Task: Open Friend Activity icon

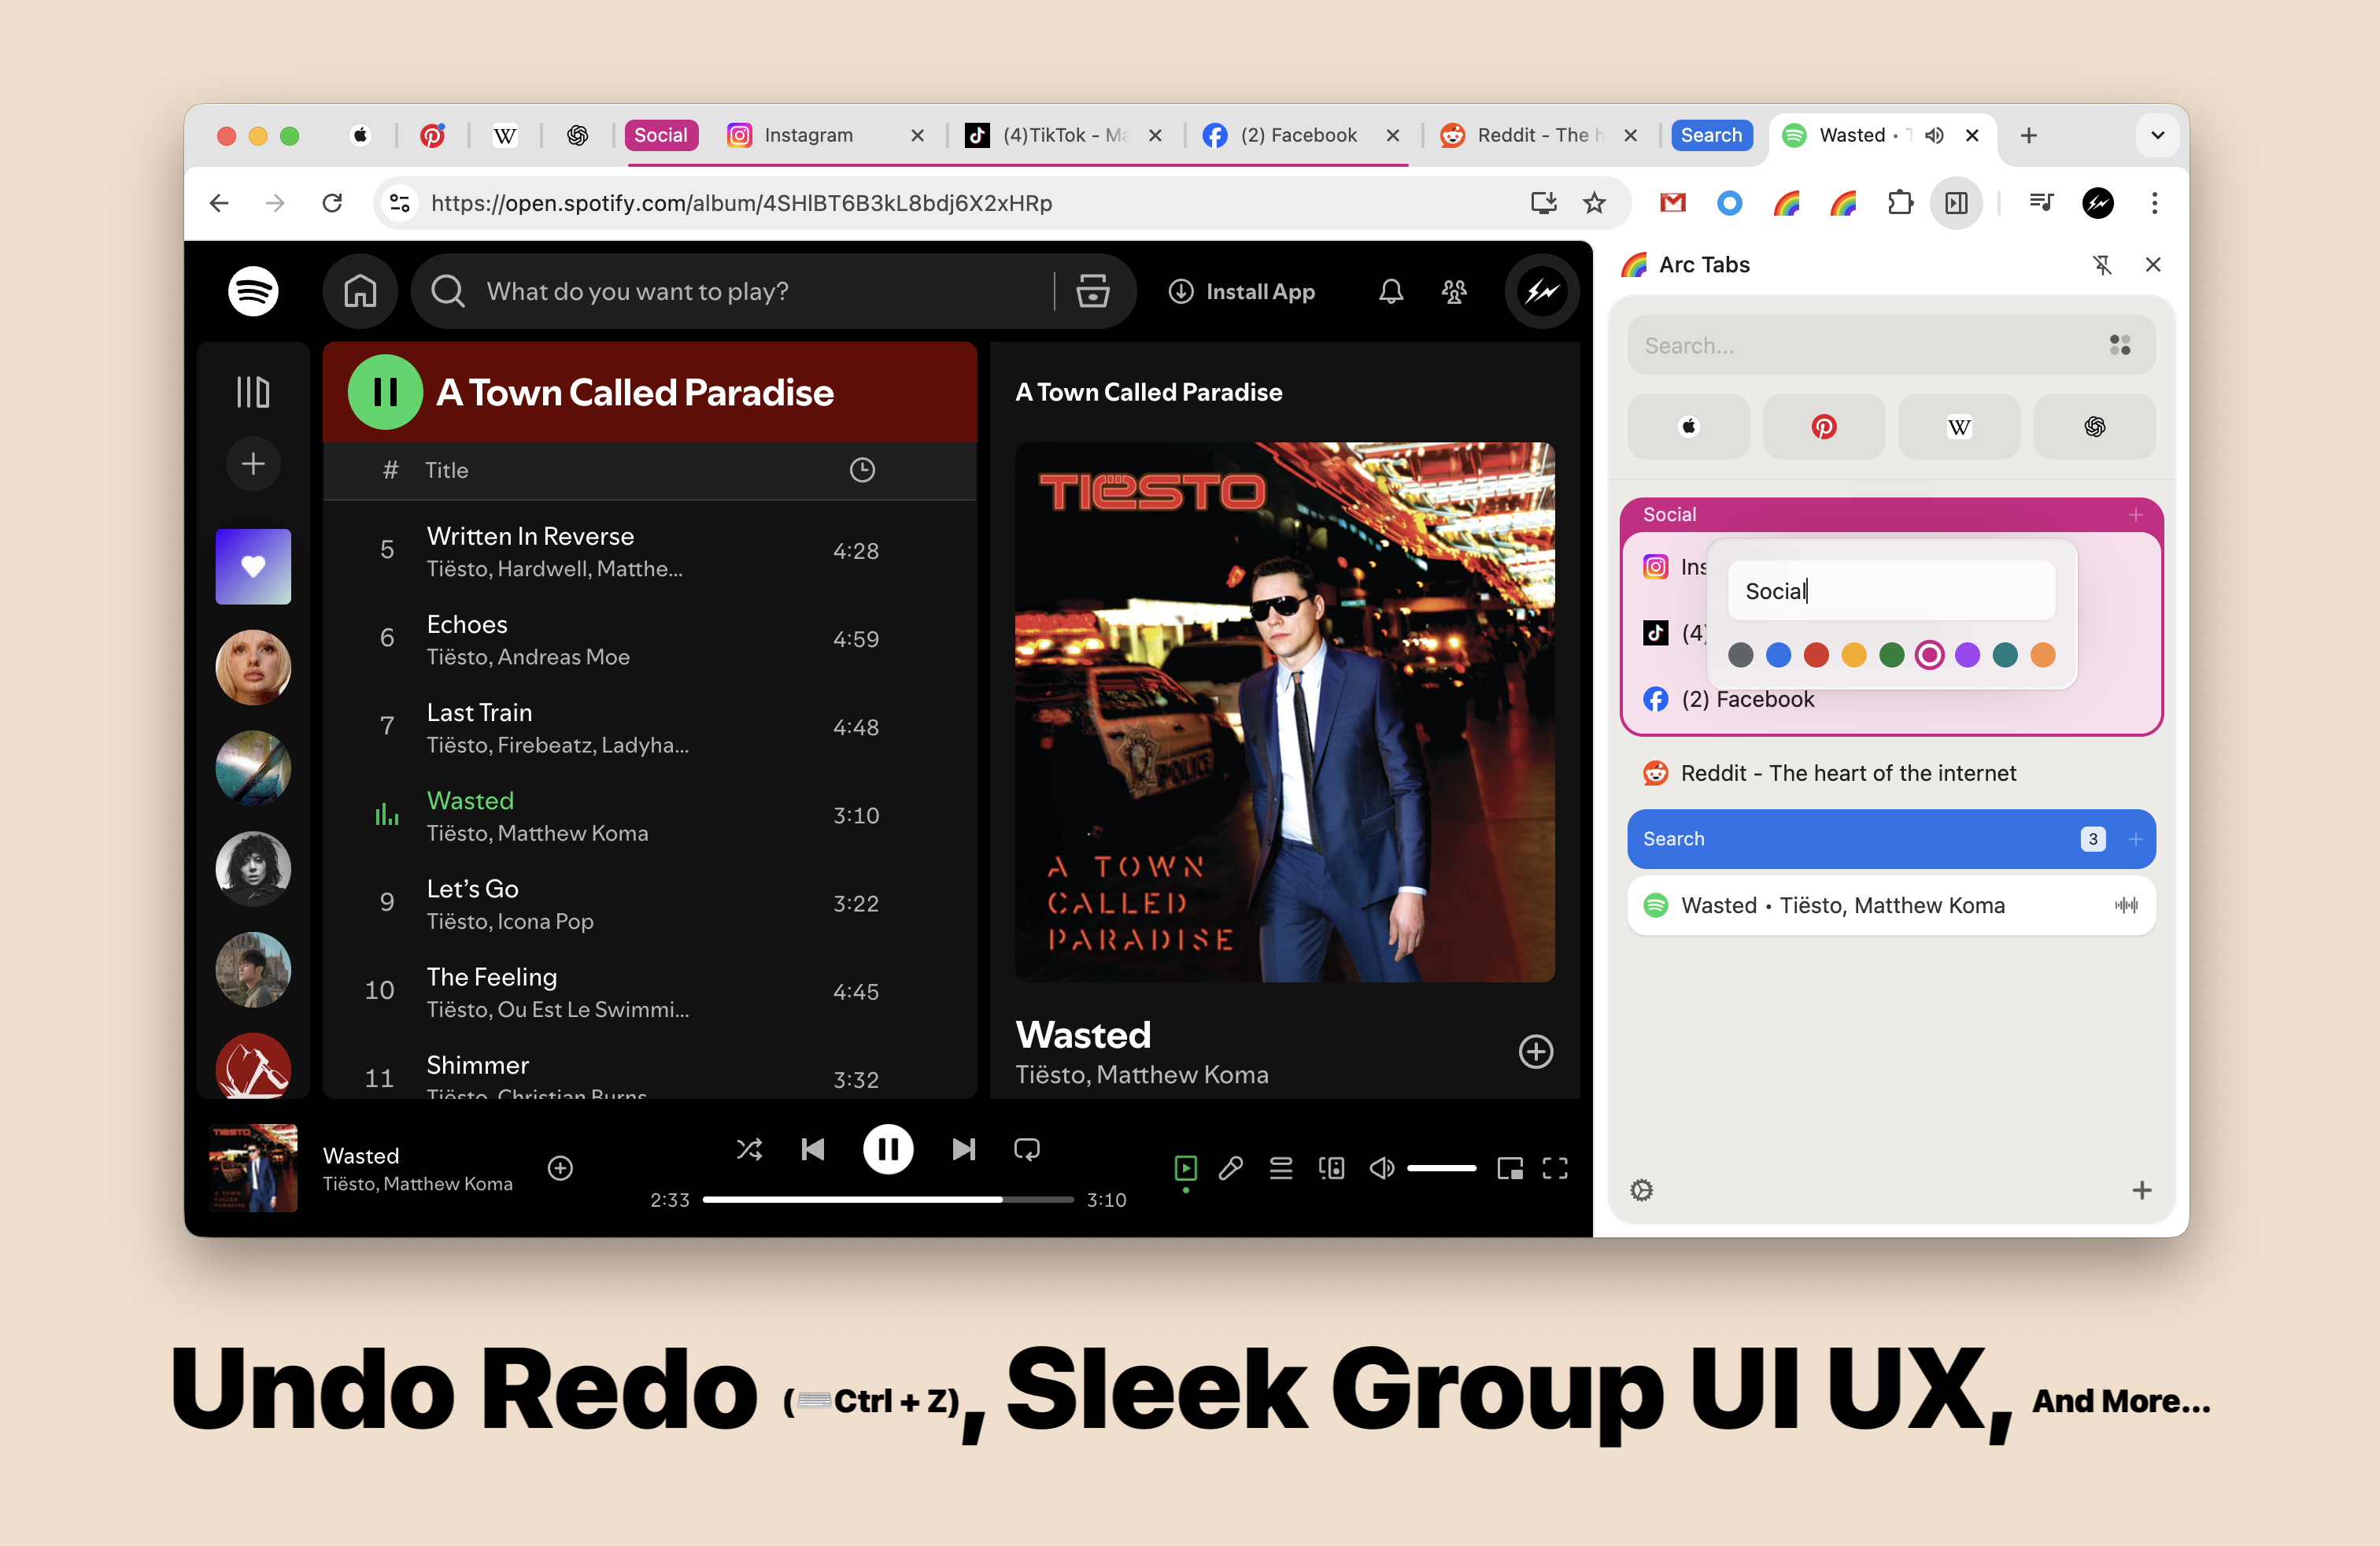Action: pos(1454,291)
